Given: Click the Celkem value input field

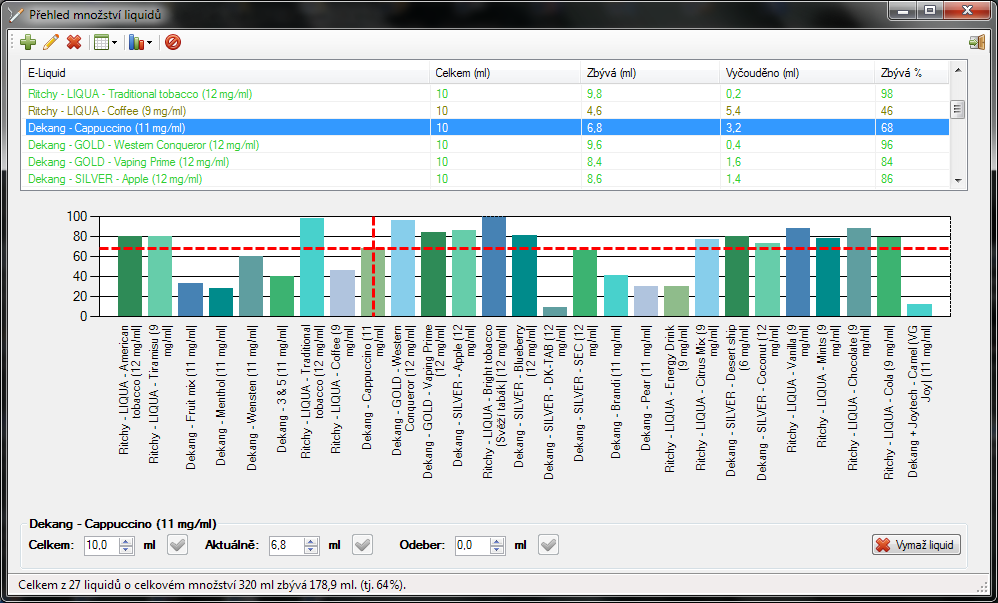Looking at the screenshot, I should tap(101, 545).
